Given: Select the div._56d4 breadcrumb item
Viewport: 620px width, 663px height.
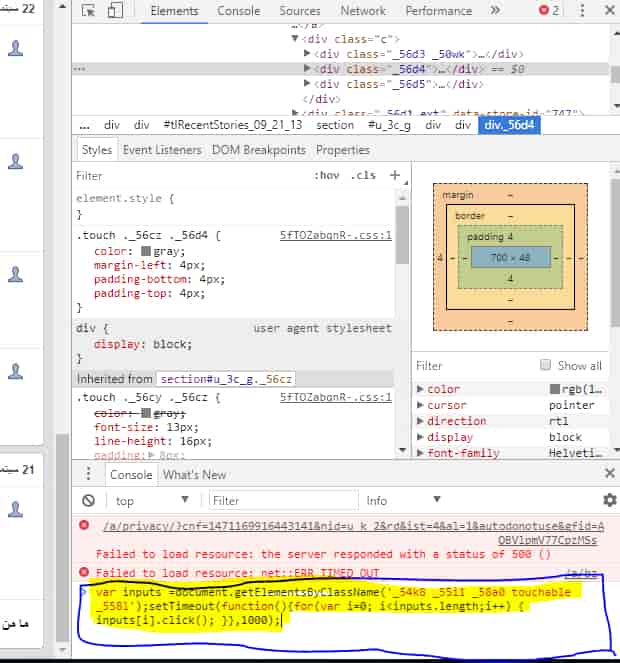Looking at the screenshot, I should click(x=509, y=126).
